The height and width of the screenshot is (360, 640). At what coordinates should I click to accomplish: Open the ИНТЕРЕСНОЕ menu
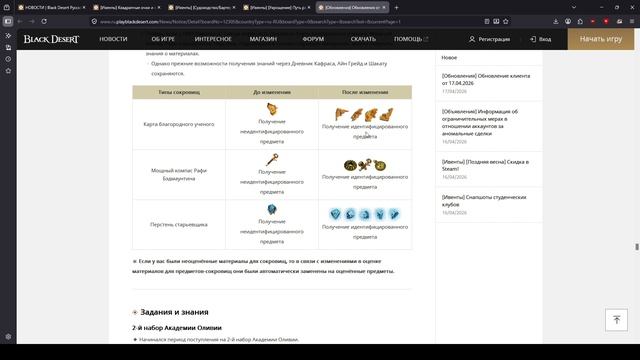pyautogui.click(x=213, y=39)
